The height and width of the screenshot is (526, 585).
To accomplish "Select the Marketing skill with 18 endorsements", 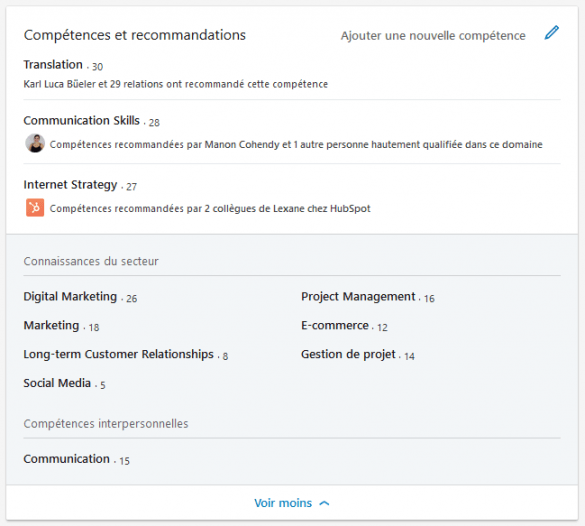I will (x=51, y=325).
